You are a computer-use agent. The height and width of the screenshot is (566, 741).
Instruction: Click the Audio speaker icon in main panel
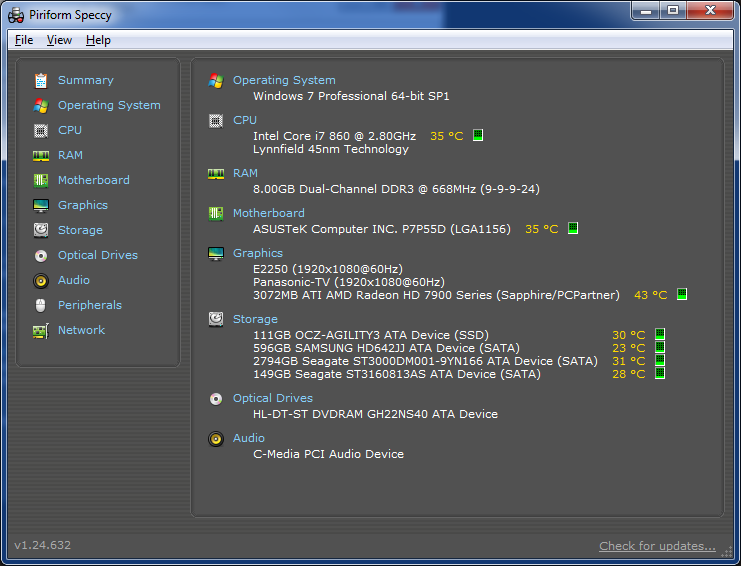216,439
